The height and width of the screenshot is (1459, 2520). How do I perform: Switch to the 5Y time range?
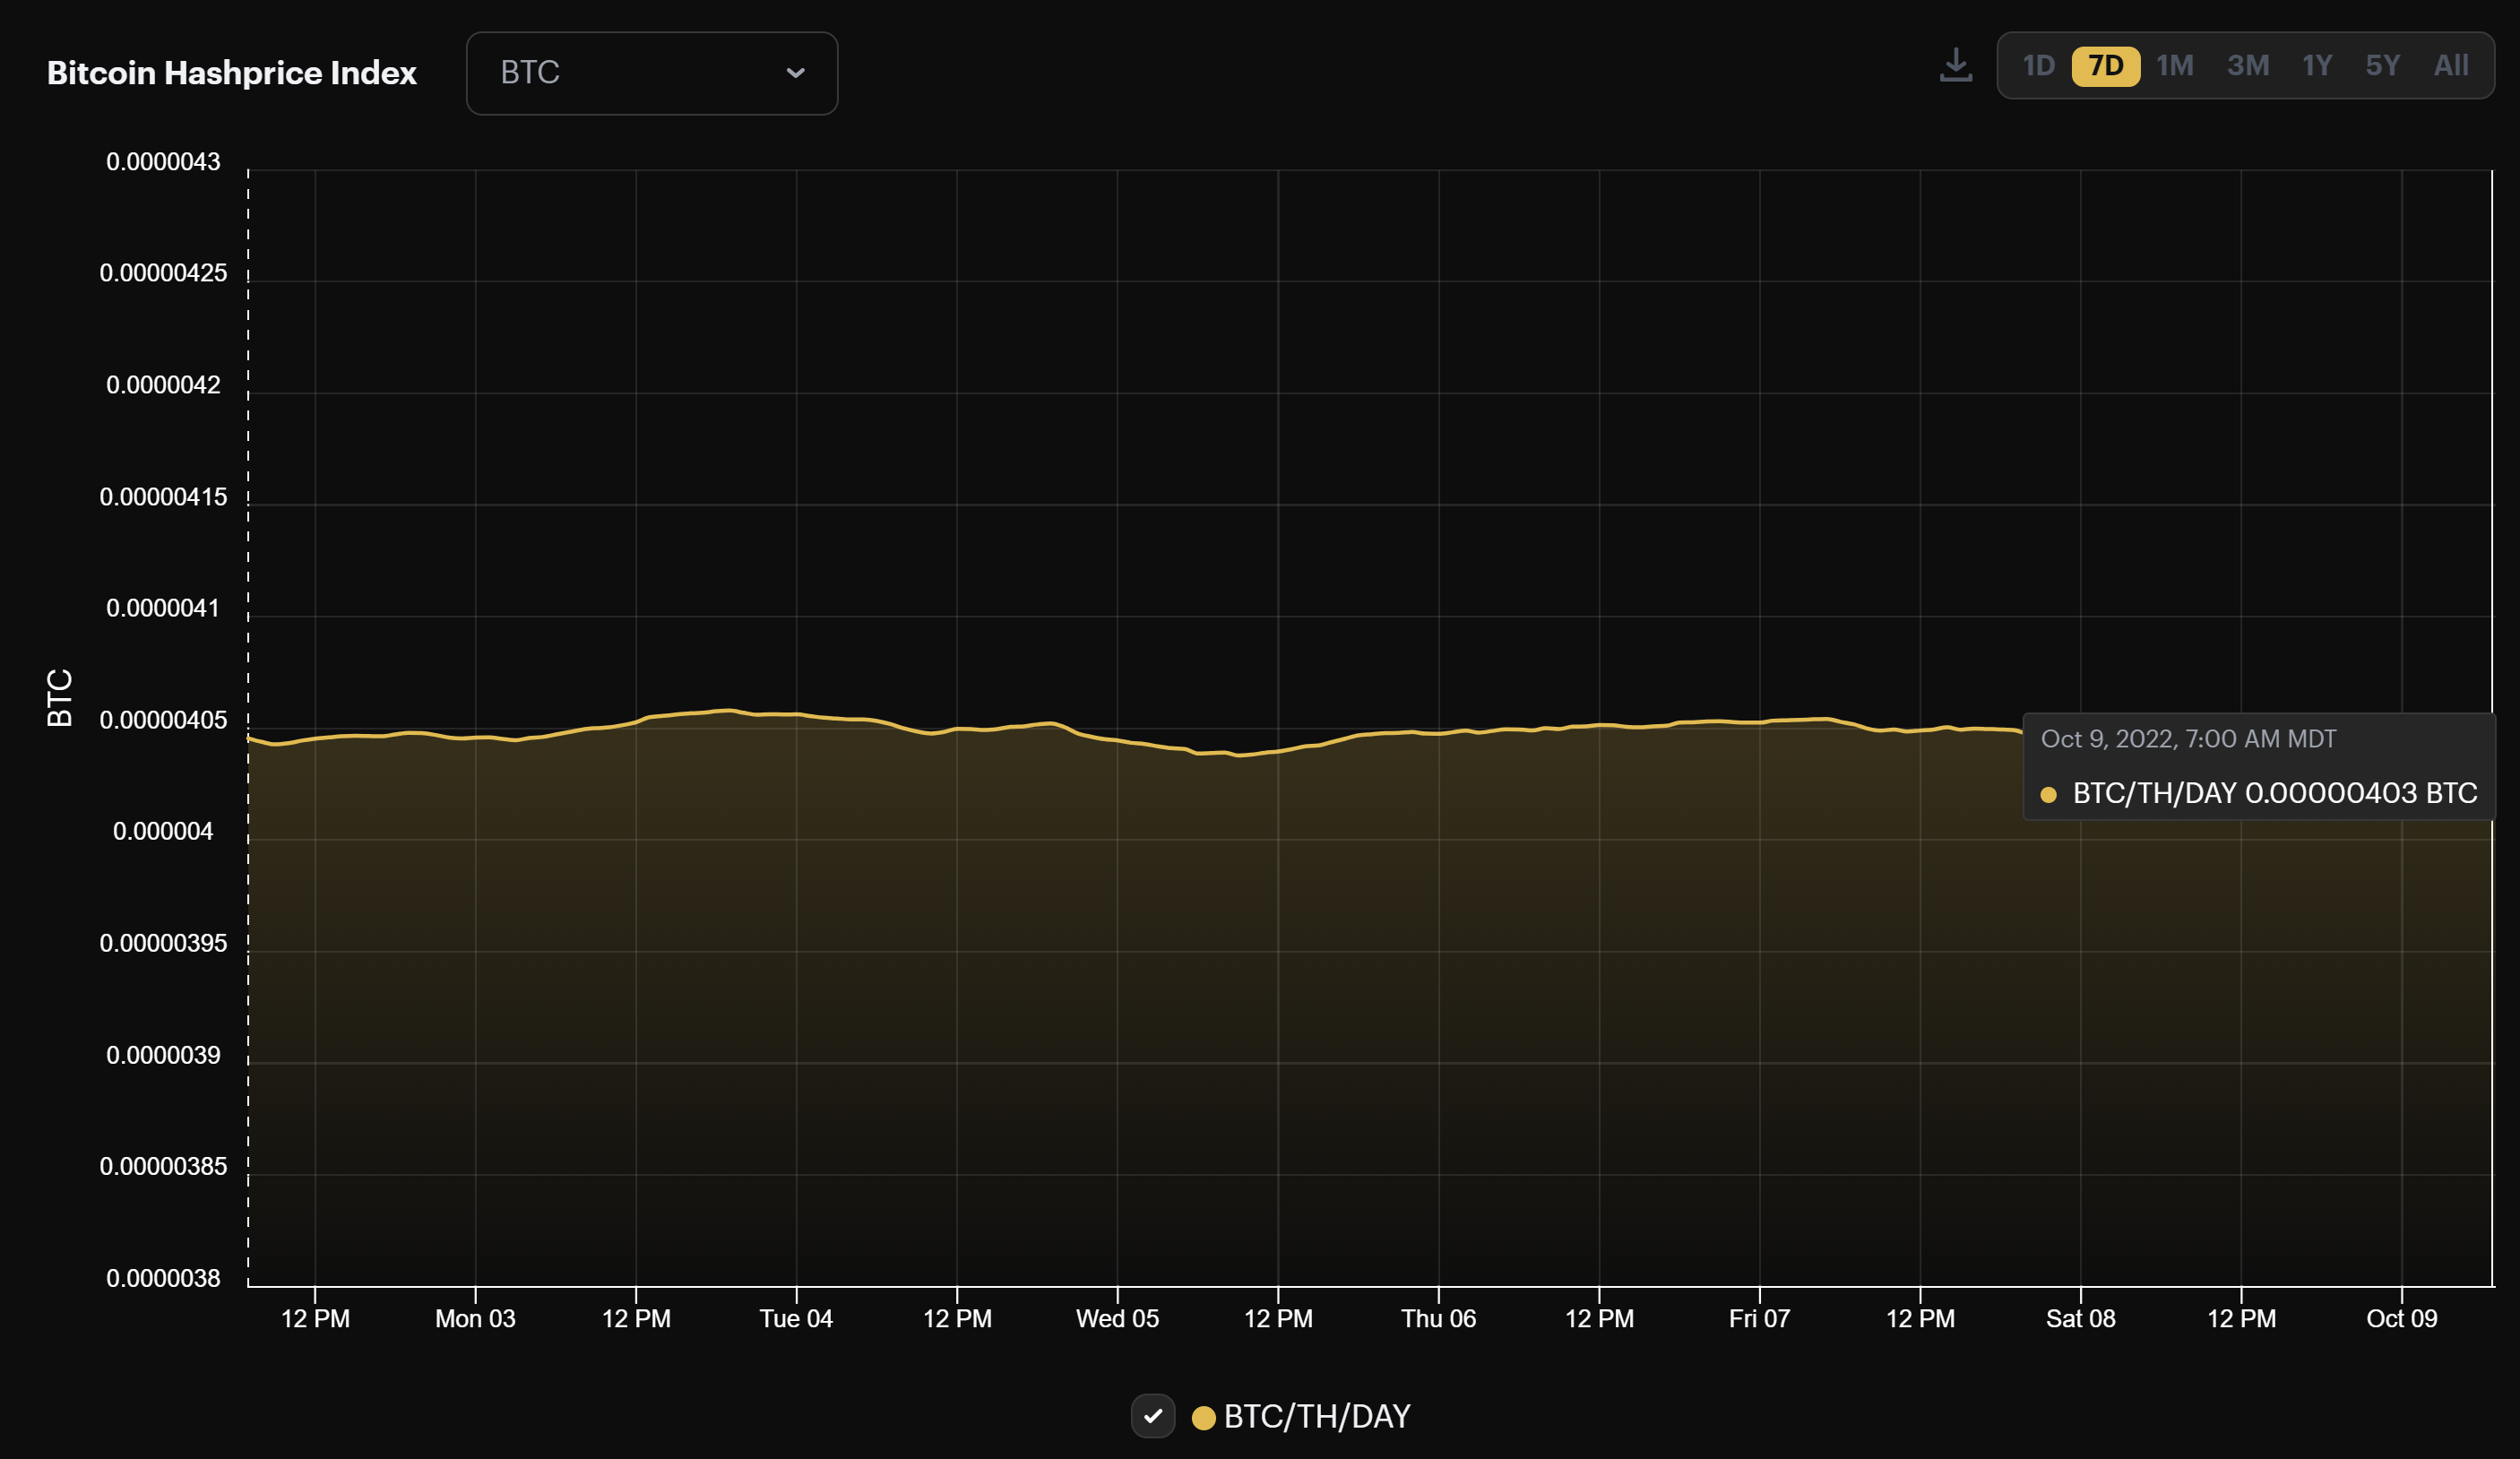pos(2382,66)
